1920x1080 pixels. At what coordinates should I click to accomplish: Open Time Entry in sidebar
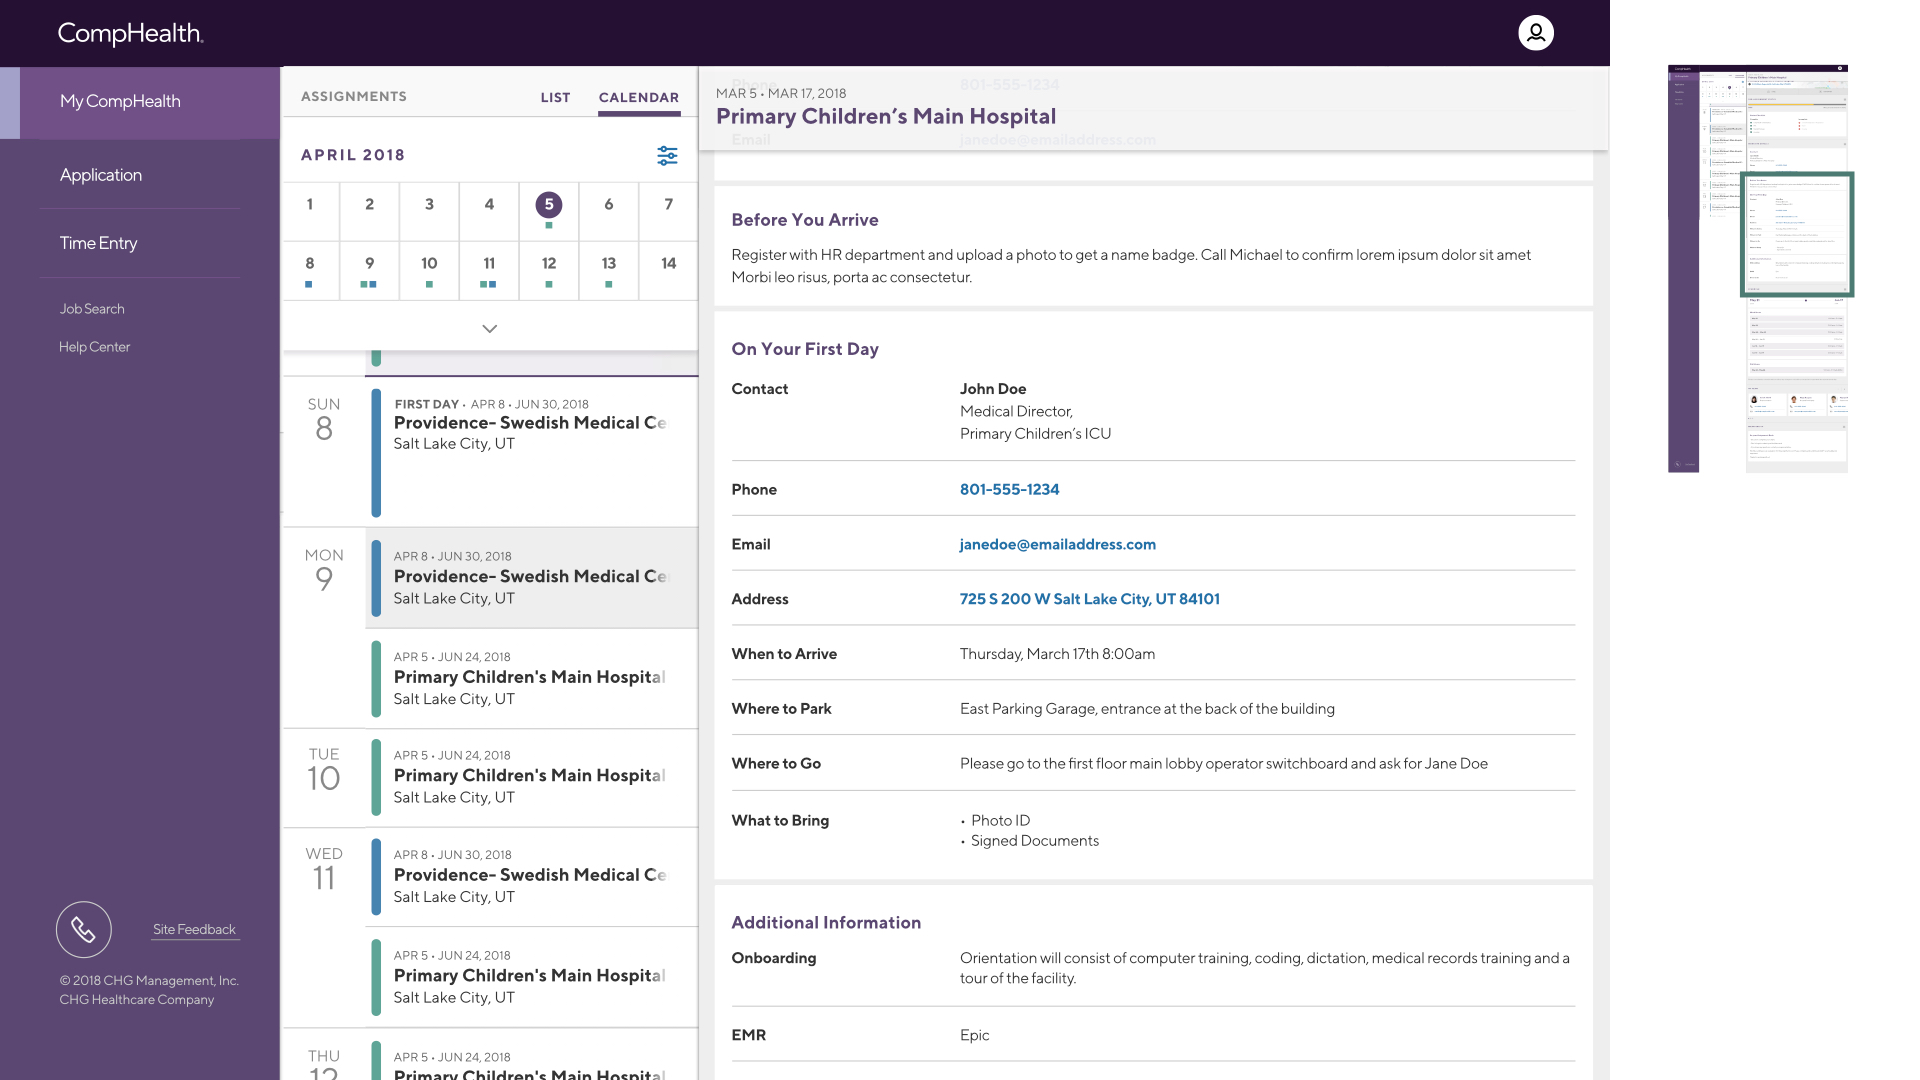point(98,243)
